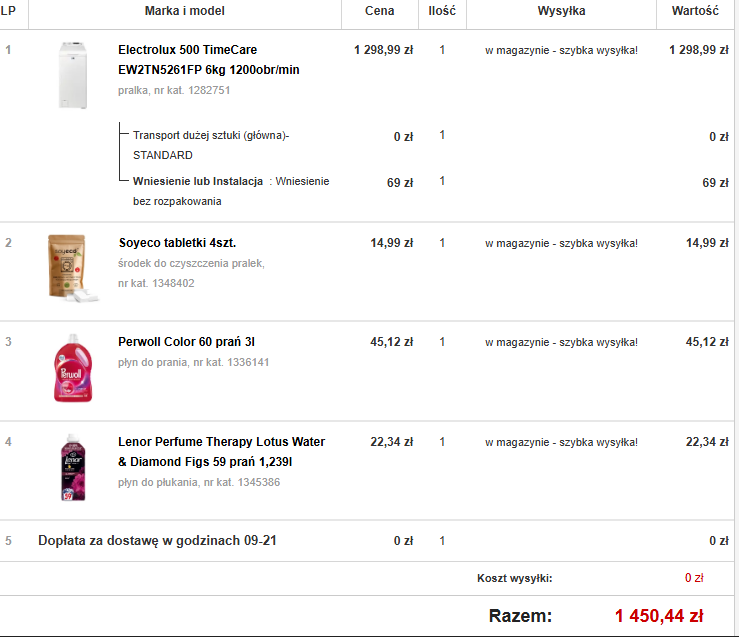Click 'Dopłata za dostawę w godzinach 09-21'
Screen dimensions: 739x637
[x=157, y=541]
